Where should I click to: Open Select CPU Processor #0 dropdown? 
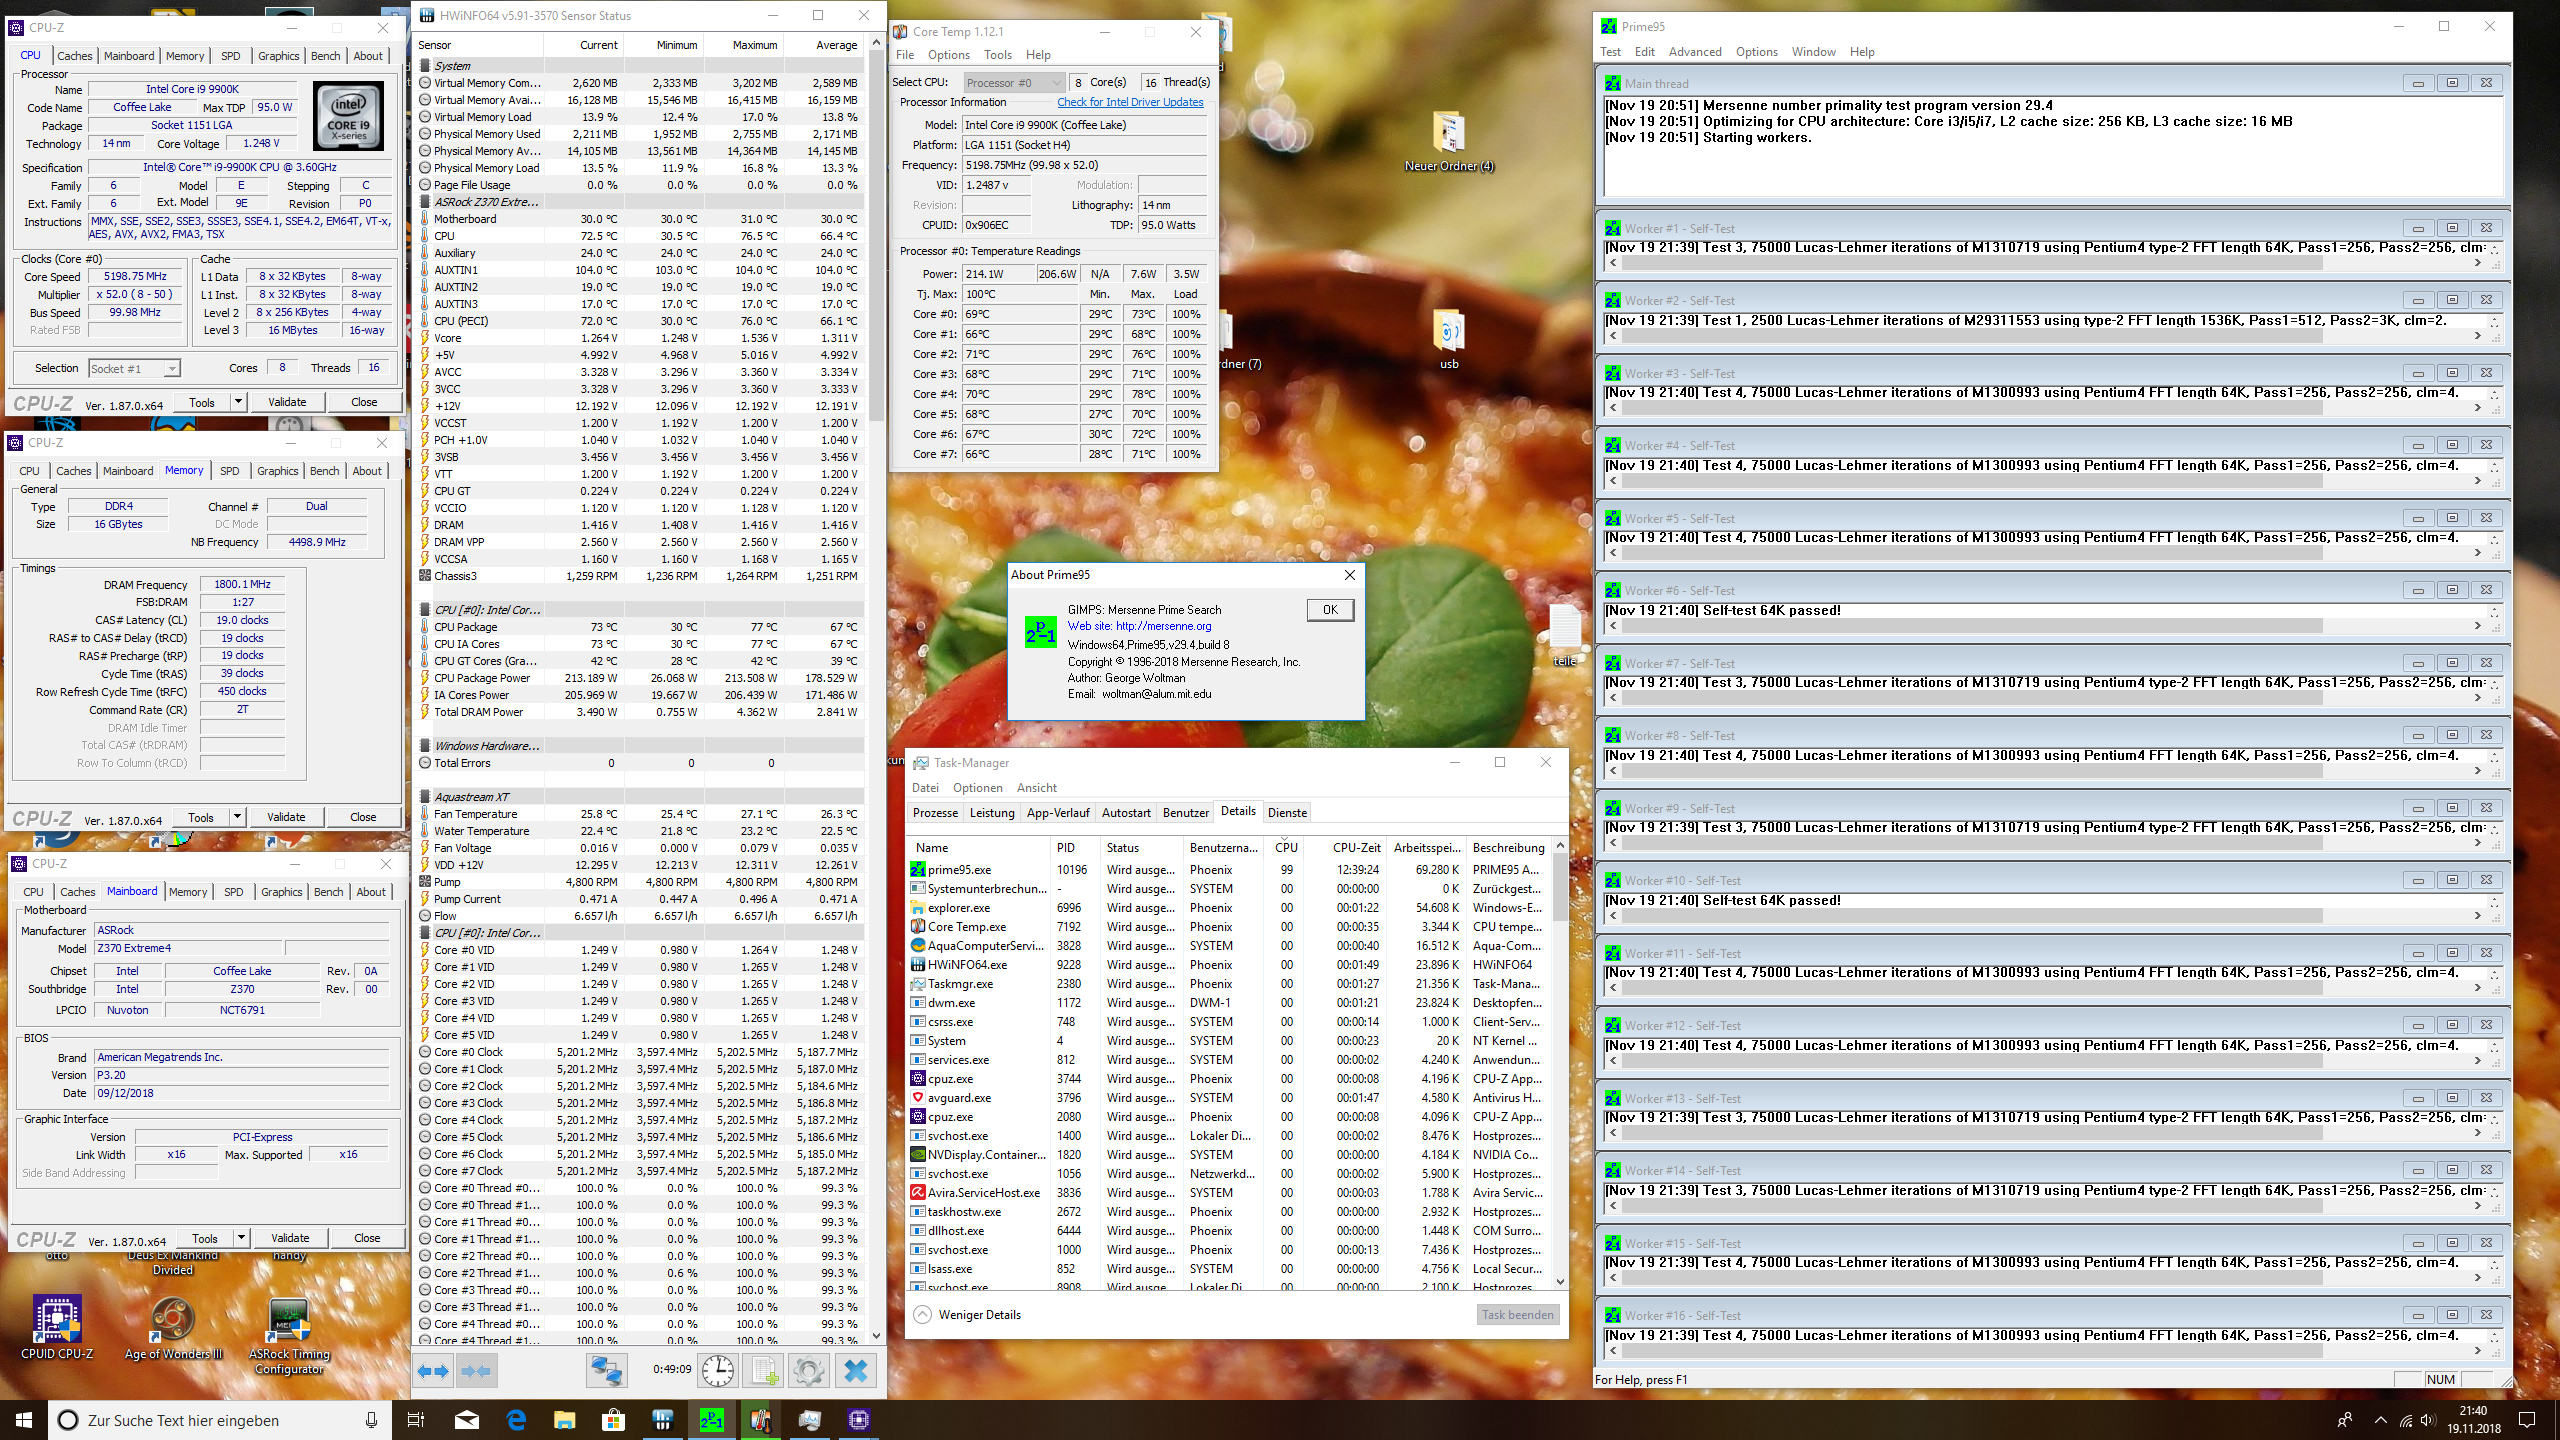[1014, 83]
